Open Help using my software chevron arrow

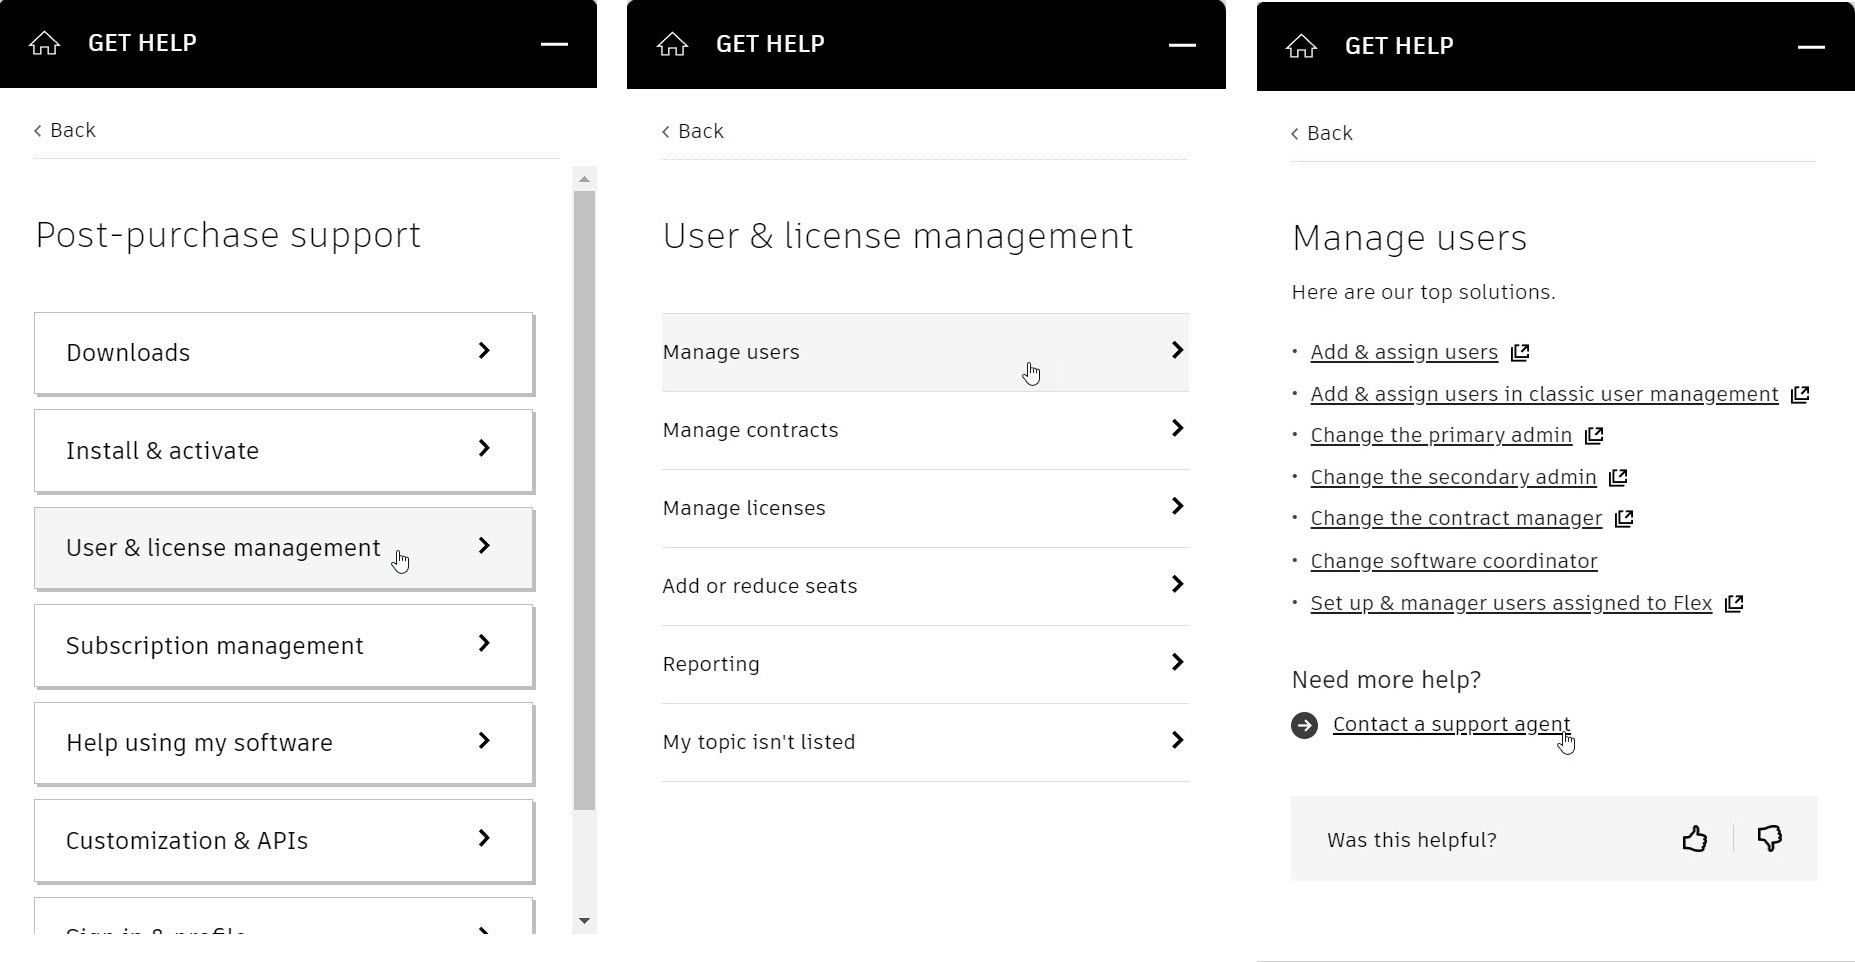(x=484, y=740)
